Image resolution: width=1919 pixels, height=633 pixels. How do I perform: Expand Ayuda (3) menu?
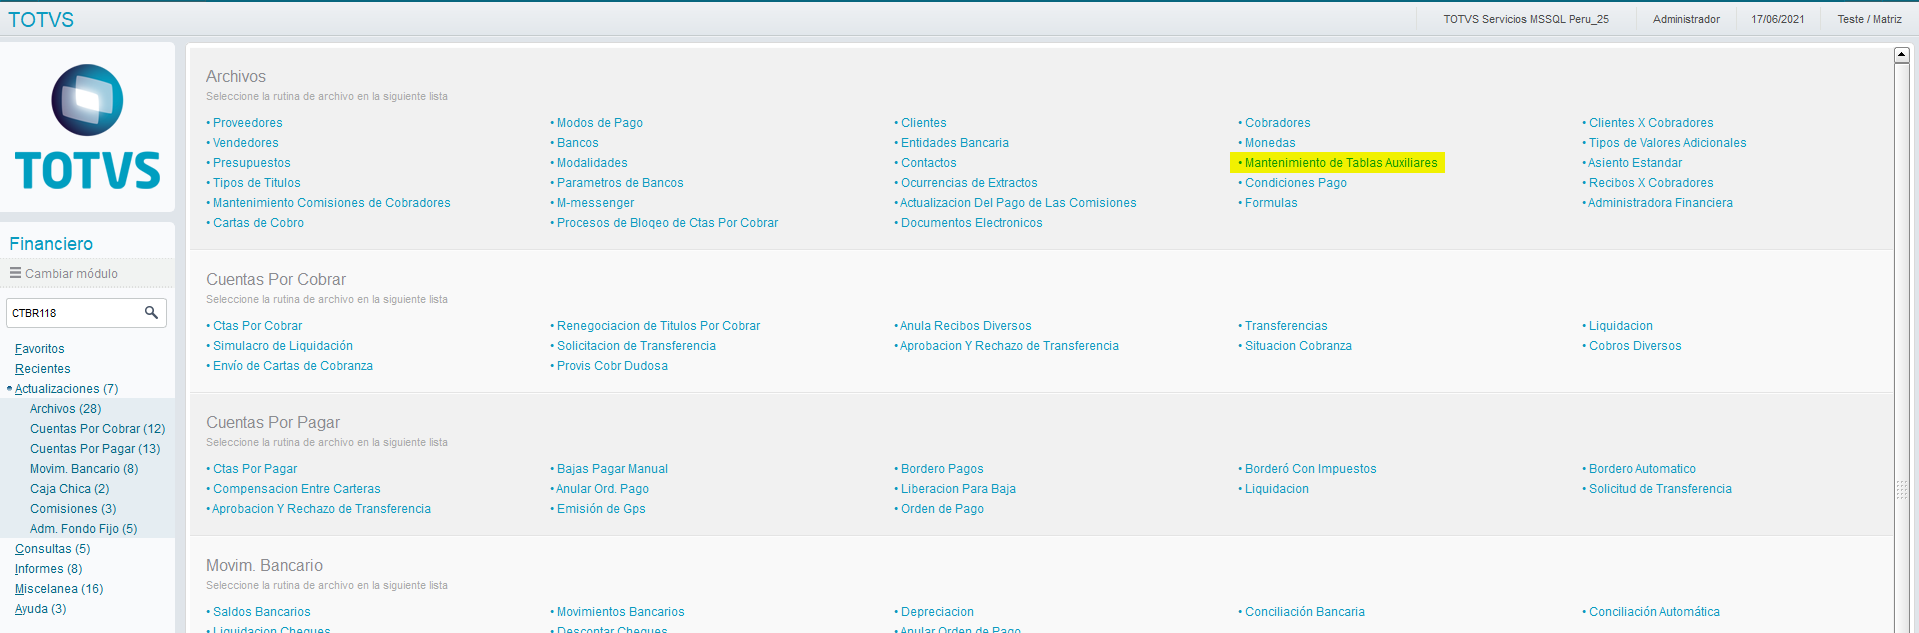[x=41, y=609]
